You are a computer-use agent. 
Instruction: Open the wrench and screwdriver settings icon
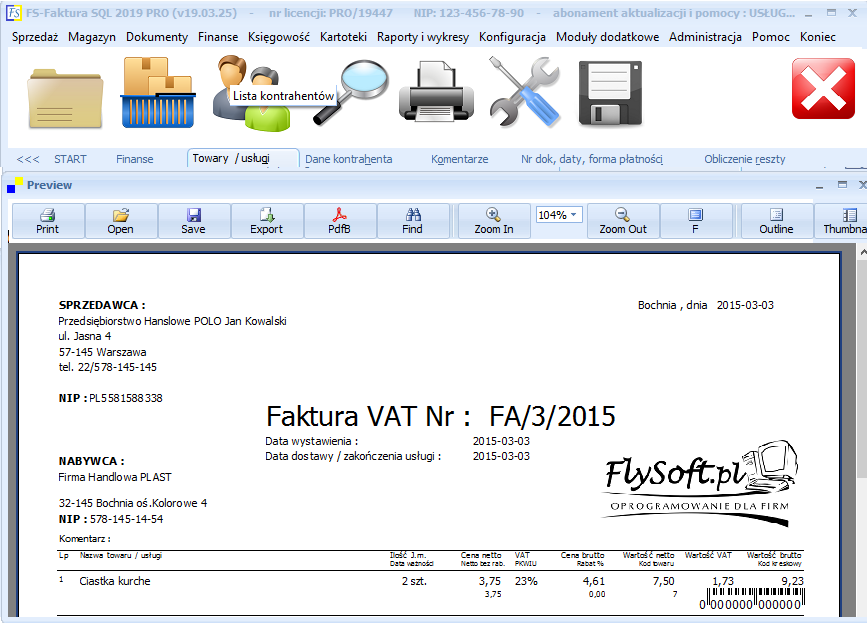(x=525, y=92)
